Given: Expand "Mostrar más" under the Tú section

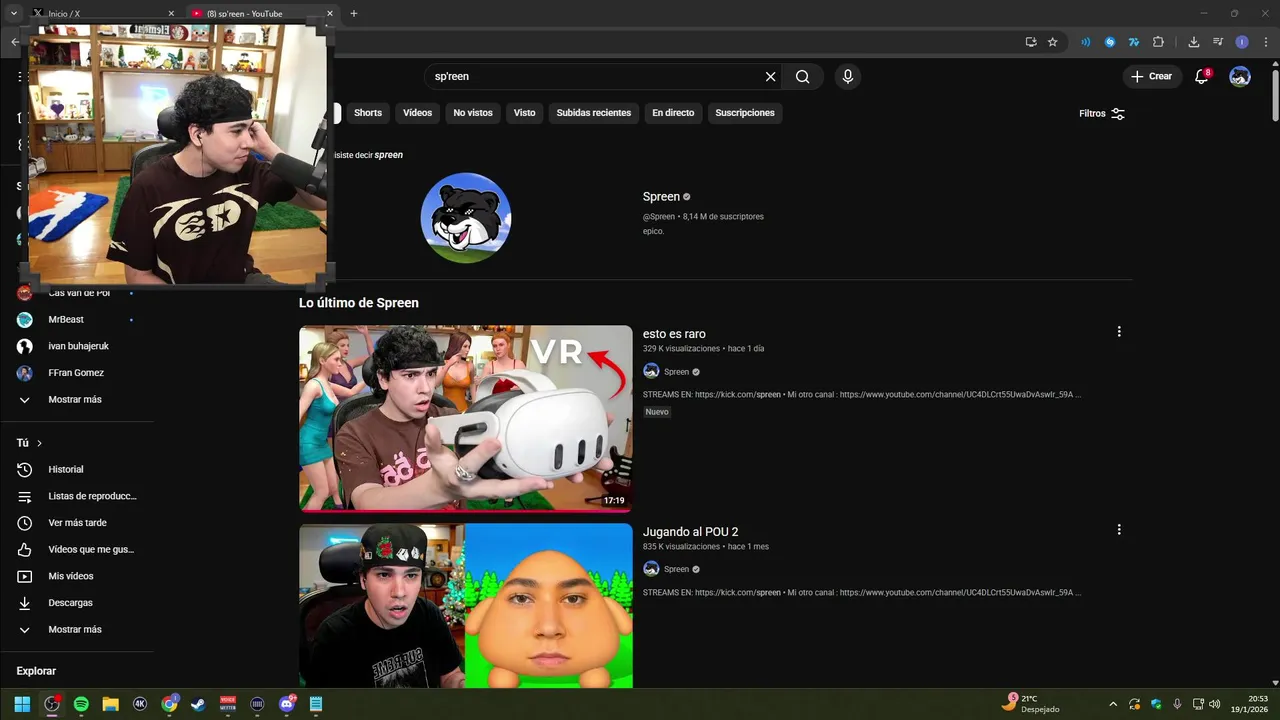Looking at the screenshot, I should click(x=77, y=629).
